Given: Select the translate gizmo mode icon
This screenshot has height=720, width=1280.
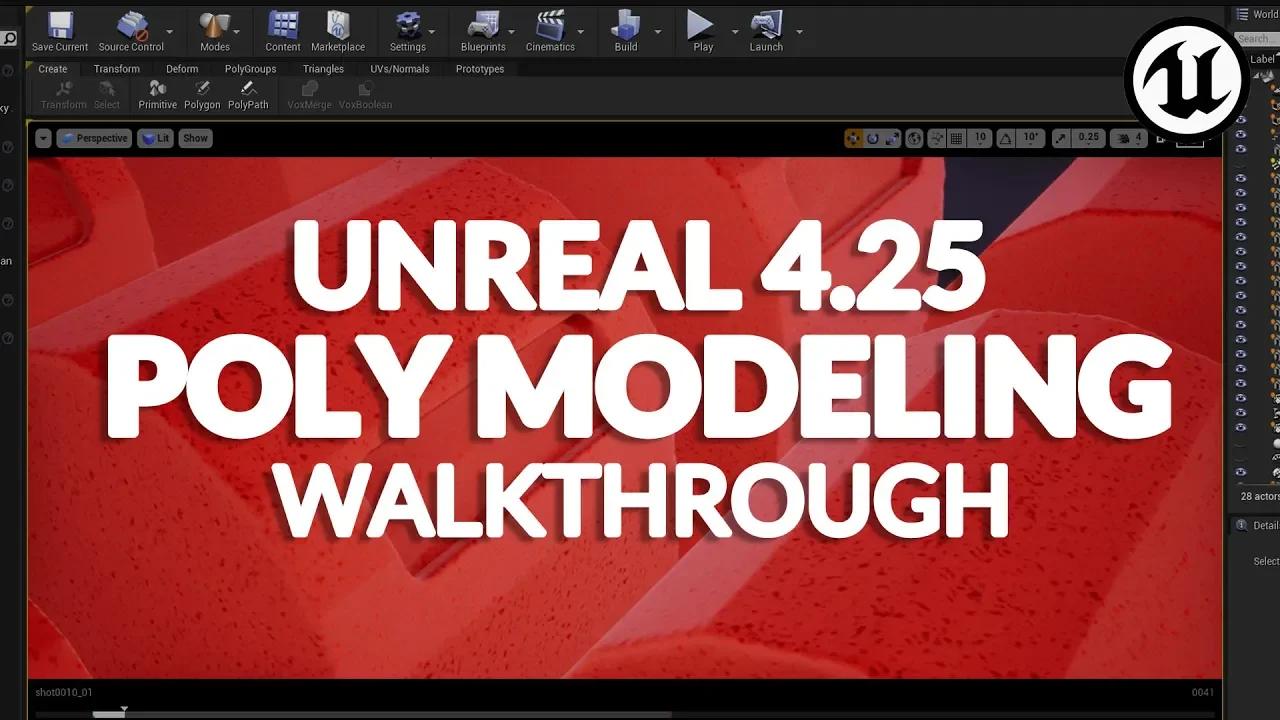Looking at the screenshot, I should point(853,138).
